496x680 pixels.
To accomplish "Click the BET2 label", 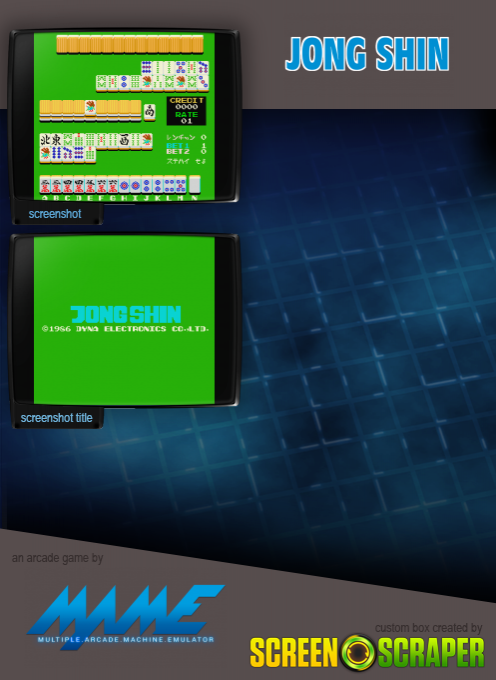I will tap(178, 152).
